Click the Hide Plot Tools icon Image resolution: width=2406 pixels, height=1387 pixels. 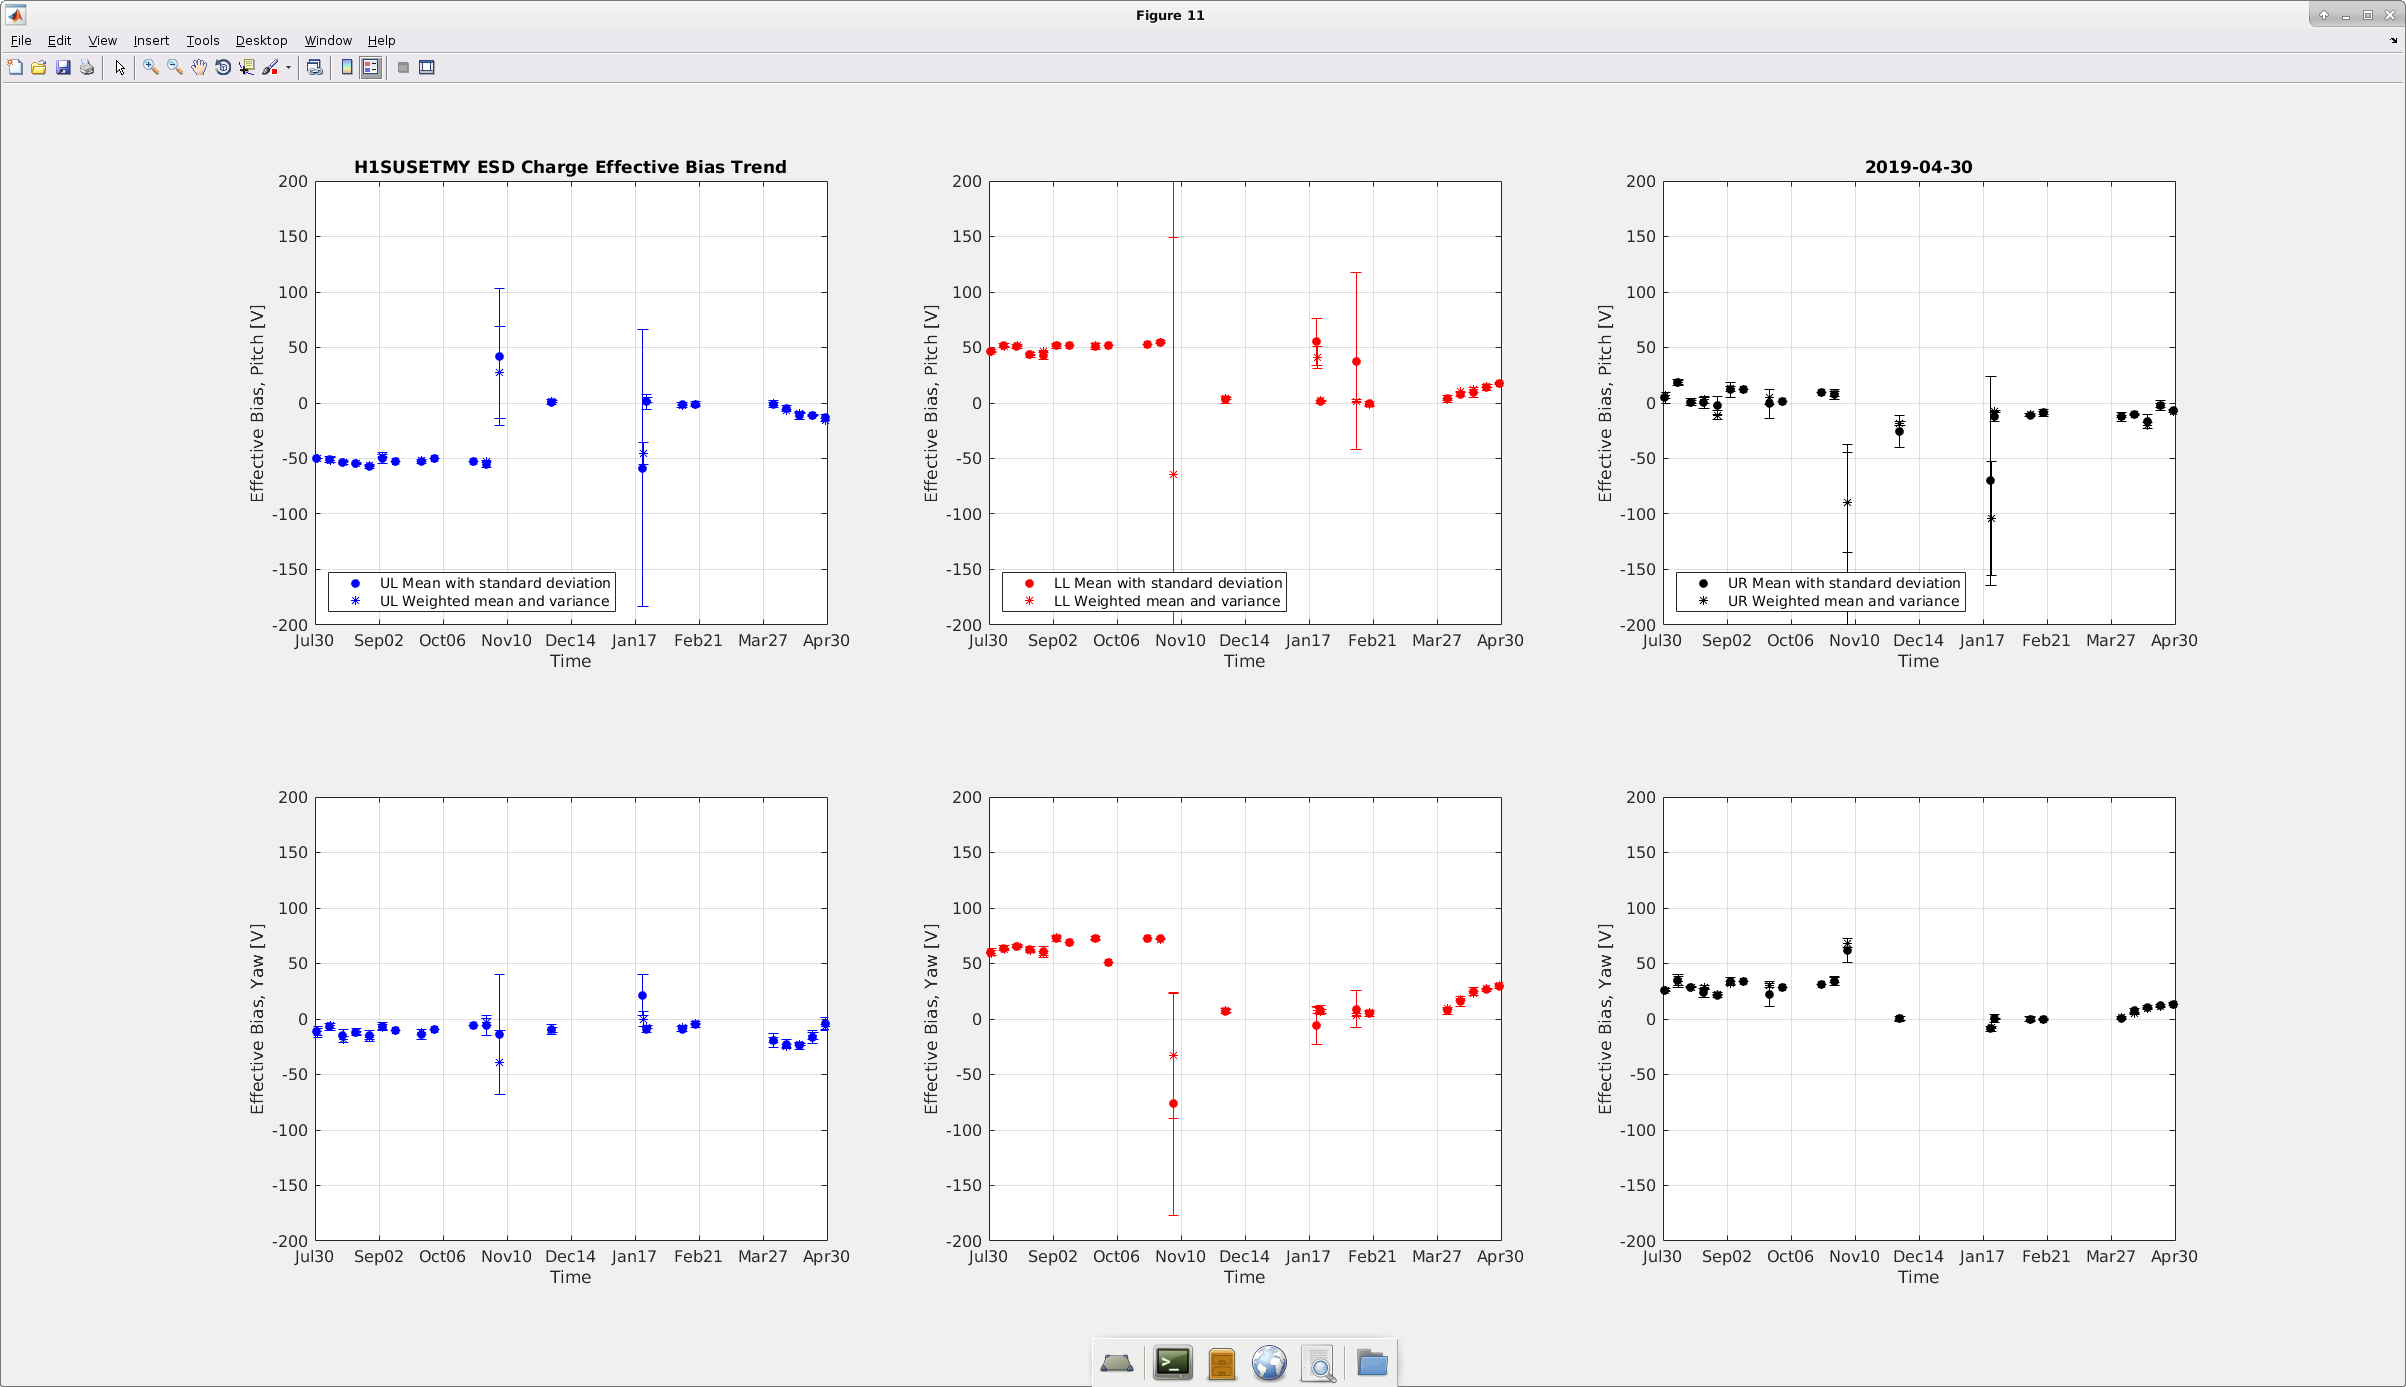tap(403, 68)
